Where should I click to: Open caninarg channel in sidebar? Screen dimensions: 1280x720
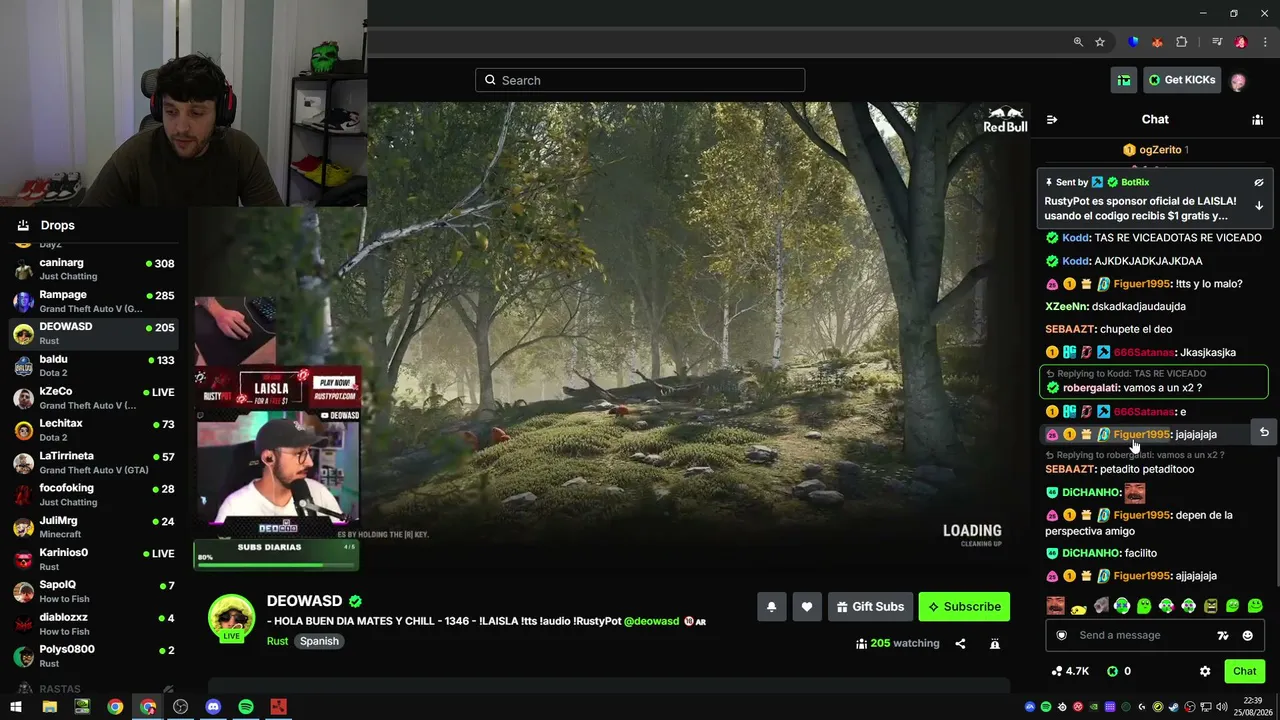pos(92,269)
